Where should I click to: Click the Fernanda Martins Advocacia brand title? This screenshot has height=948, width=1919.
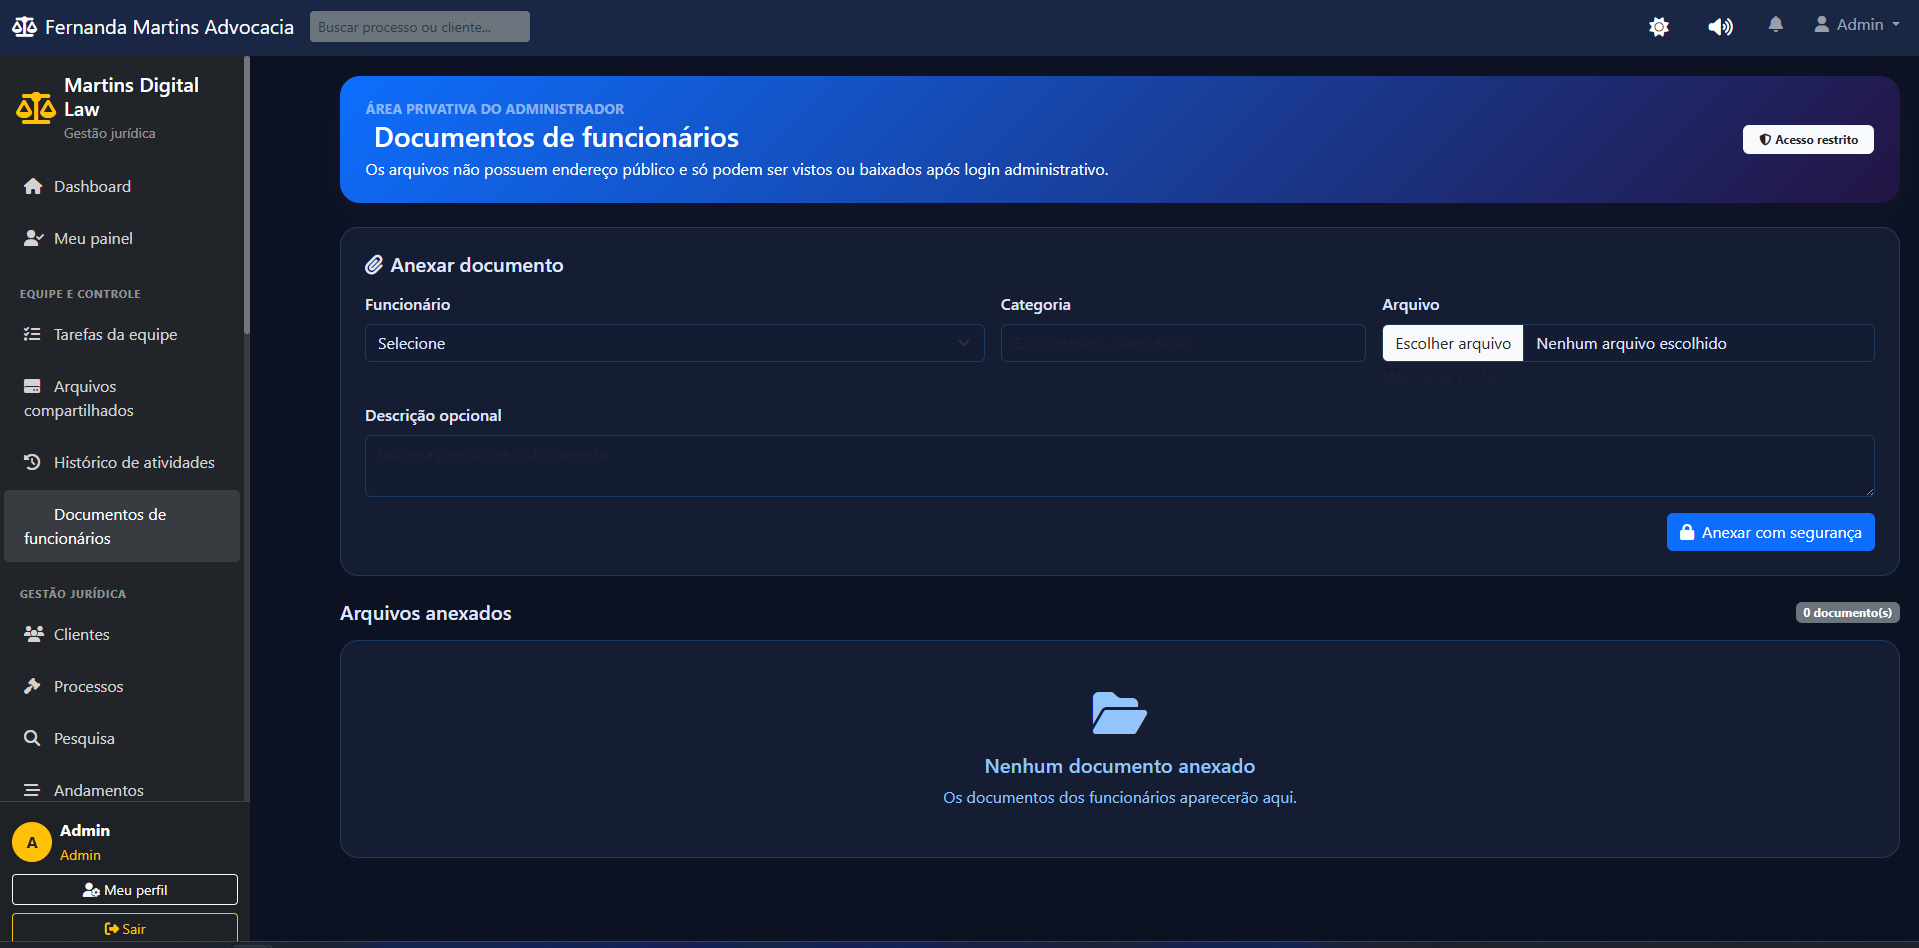(169, 27)
